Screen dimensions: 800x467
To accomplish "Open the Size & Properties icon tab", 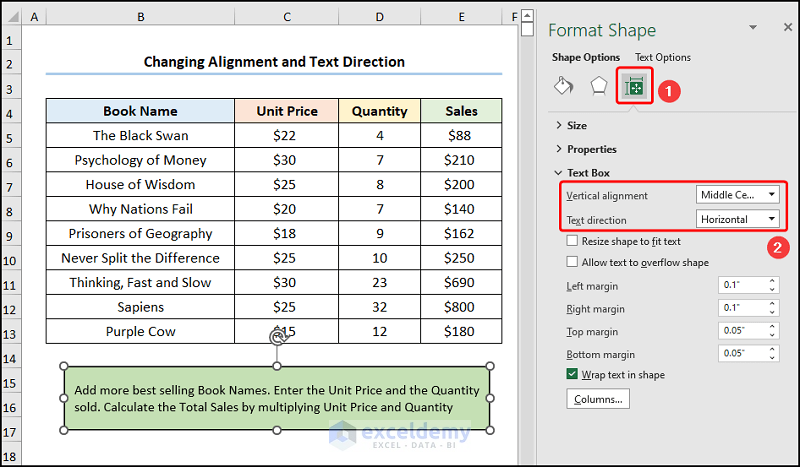I will point(634,87).
